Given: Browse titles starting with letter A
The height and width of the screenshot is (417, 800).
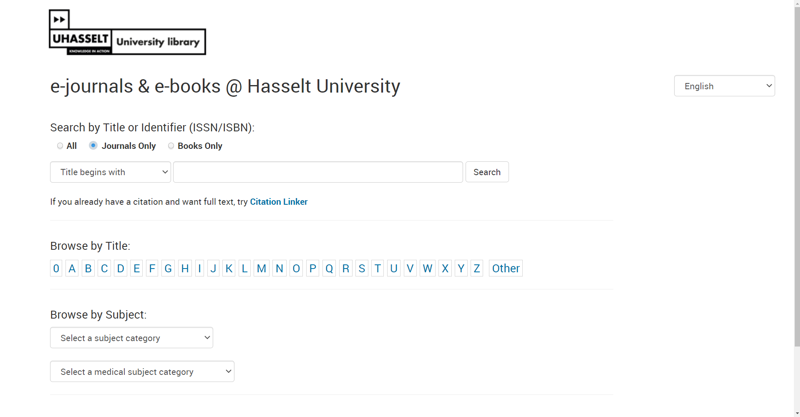Looking at the screenshot, I should click(72, 268).
